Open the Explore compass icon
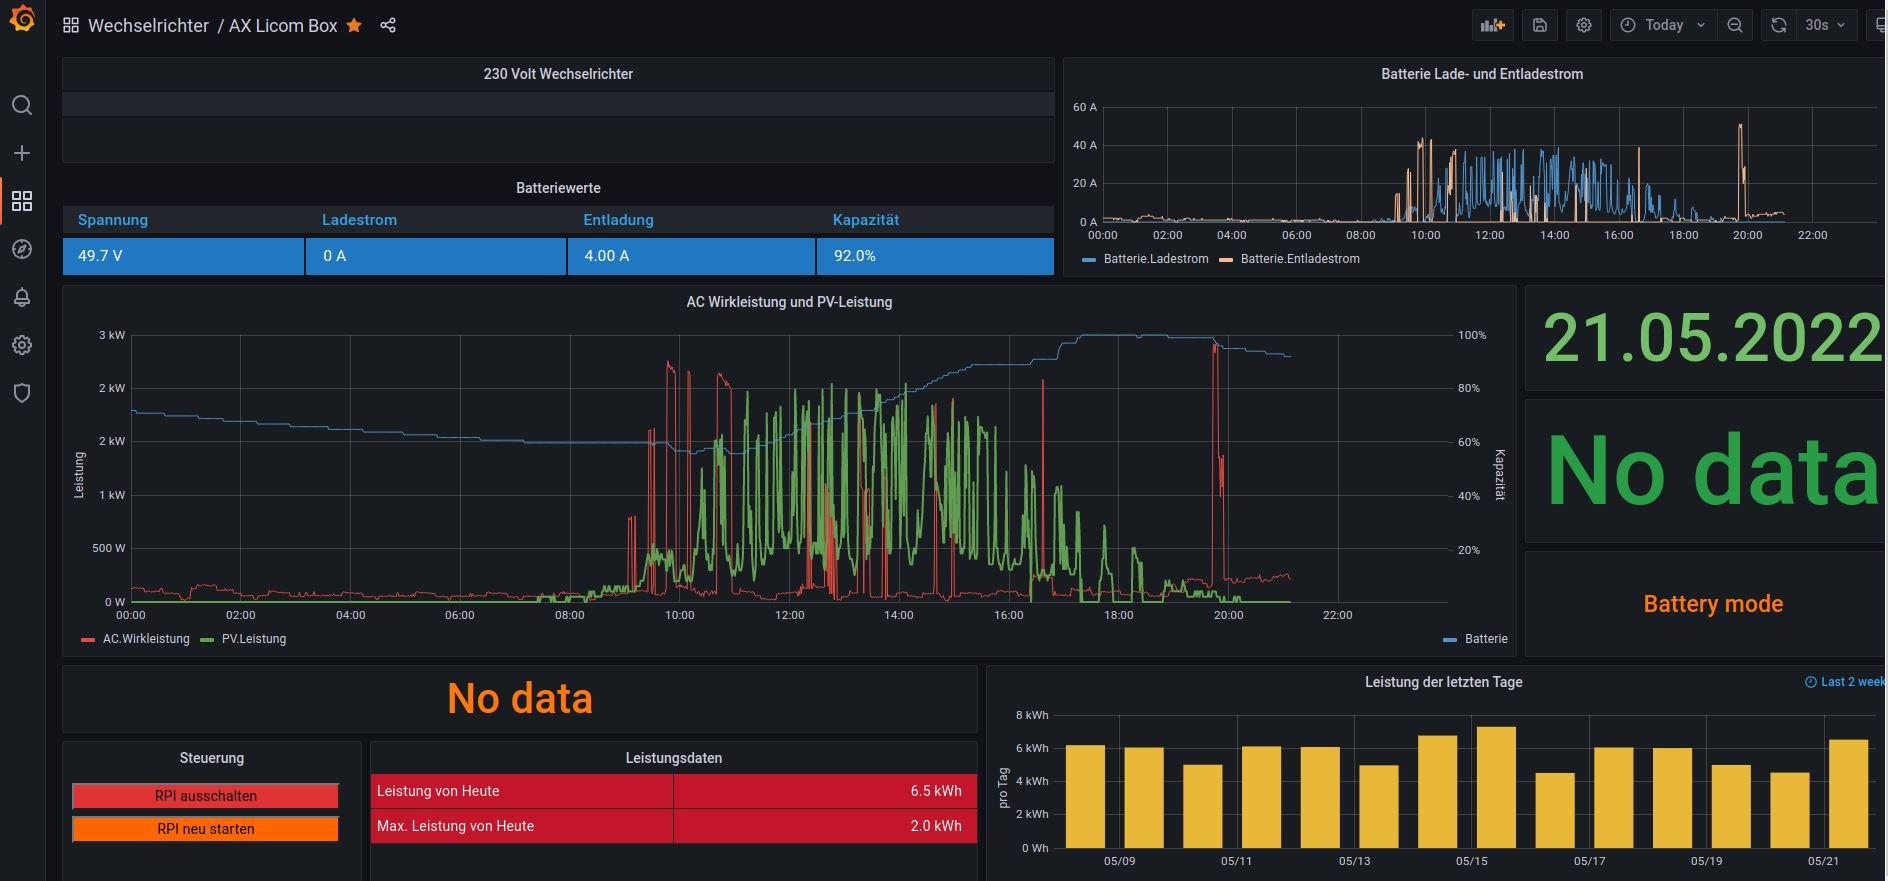1888x881 pixels. (x=22, y=249)
